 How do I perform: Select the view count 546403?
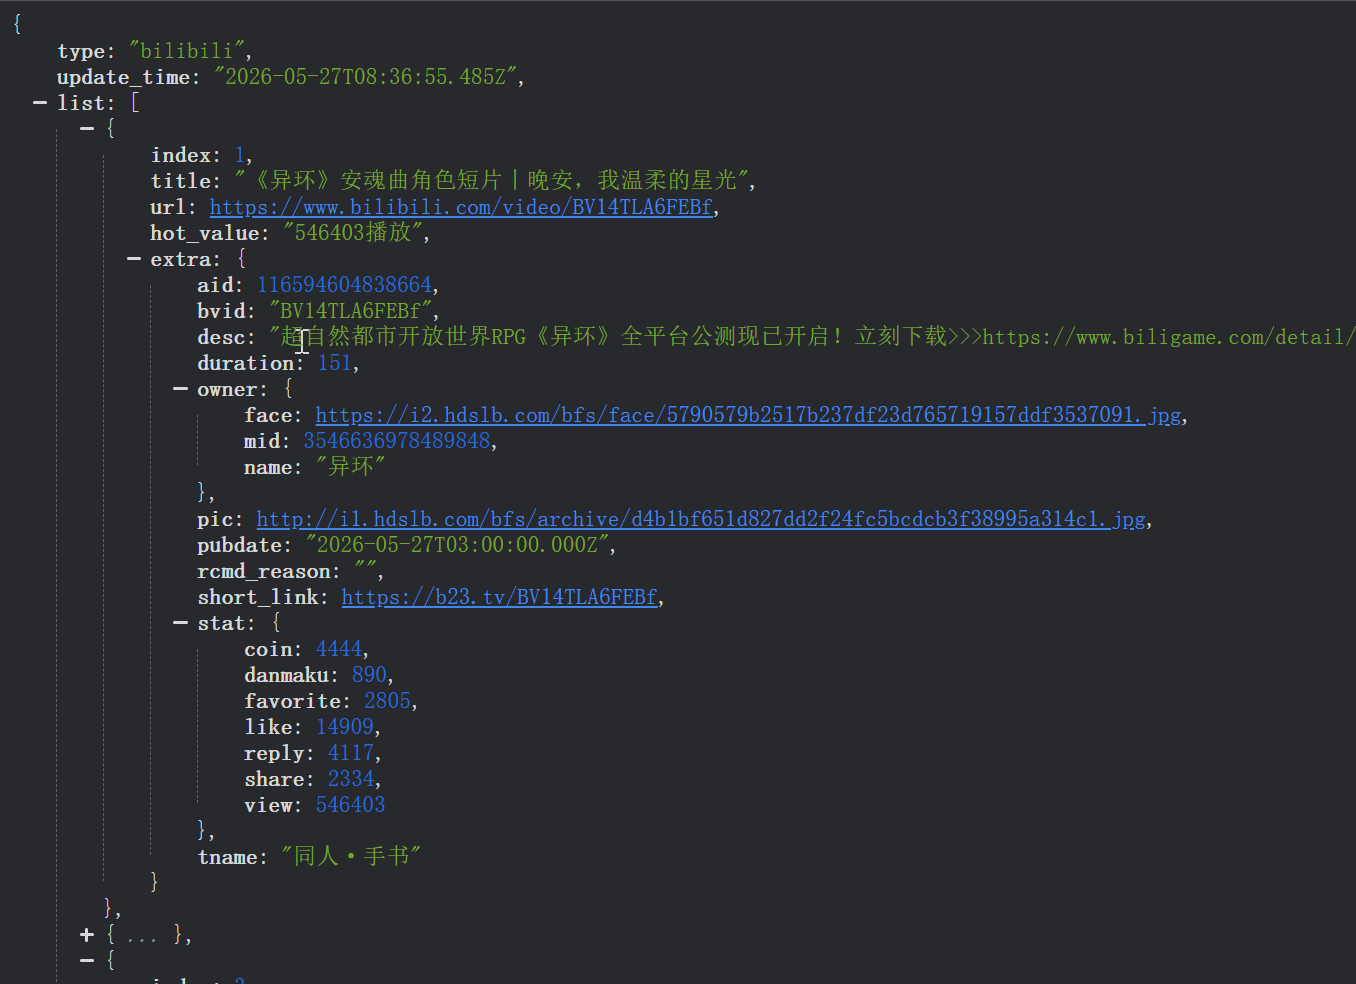pos(350,805)
